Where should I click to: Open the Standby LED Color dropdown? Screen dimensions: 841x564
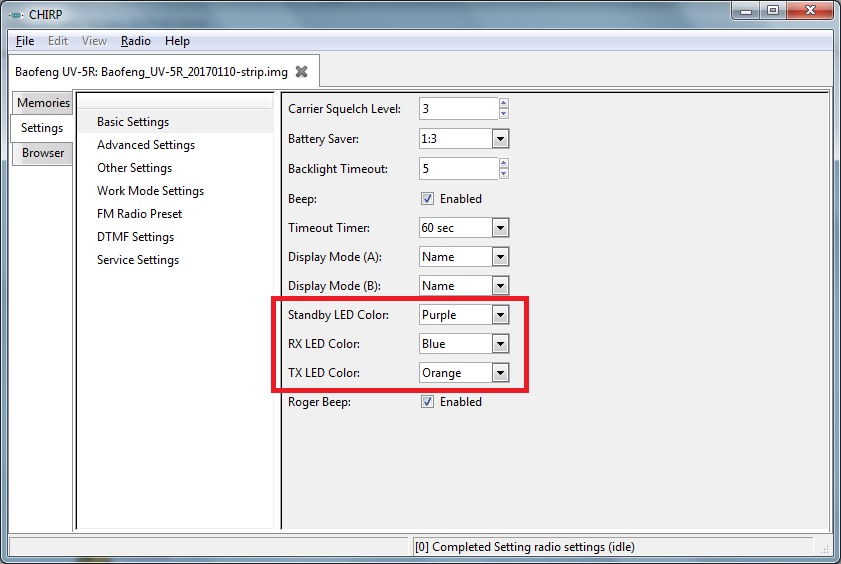[500, 315]
